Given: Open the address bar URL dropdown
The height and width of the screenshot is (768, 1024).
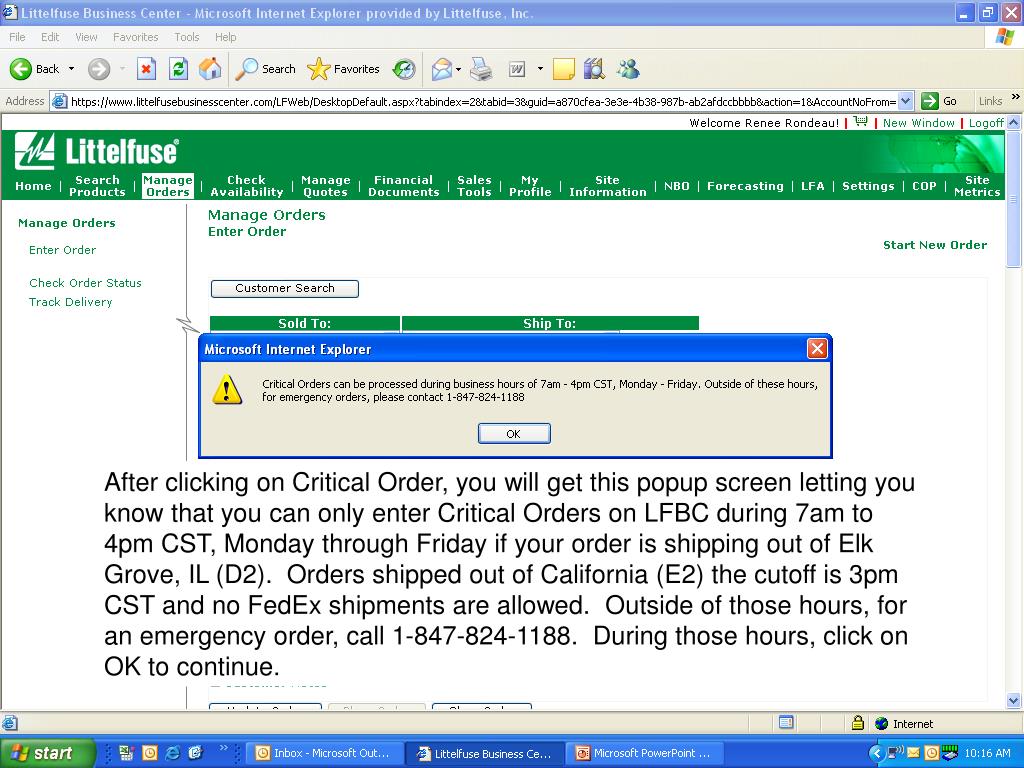Looking at the screenshot, I should coord(905,101).
